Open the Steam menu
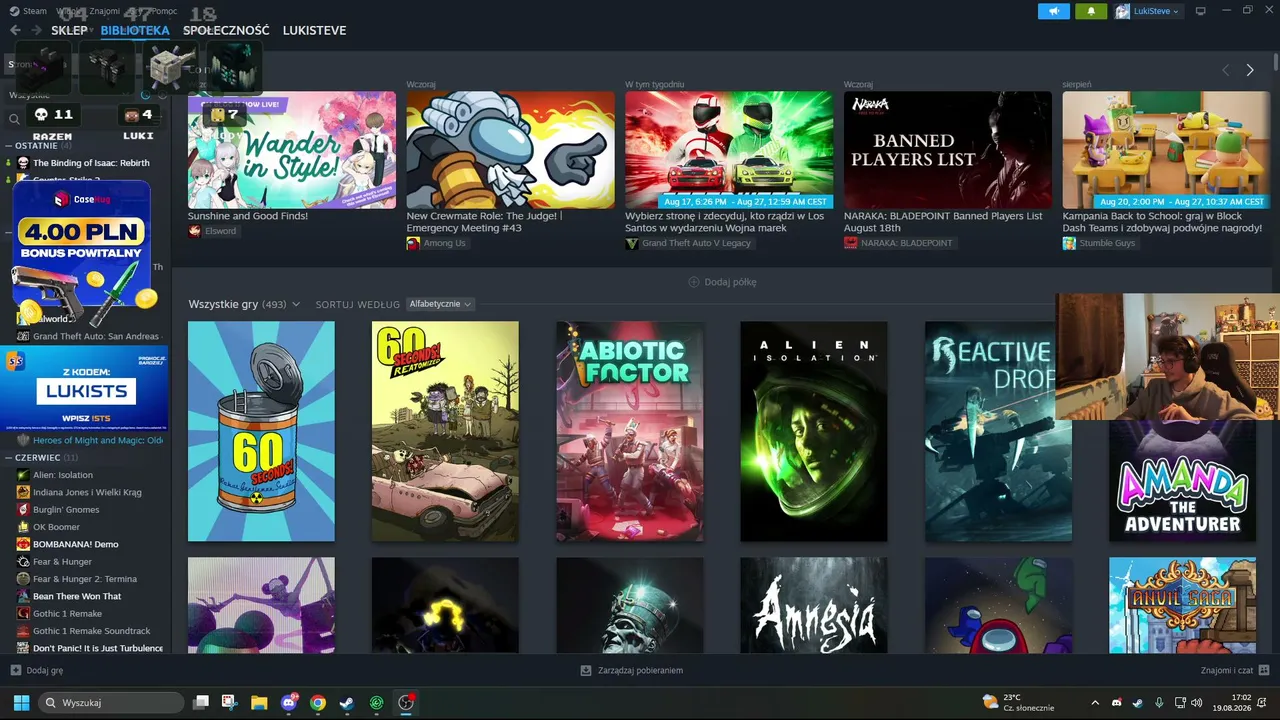Screen dimensions: 1280x720 (34, 11)
